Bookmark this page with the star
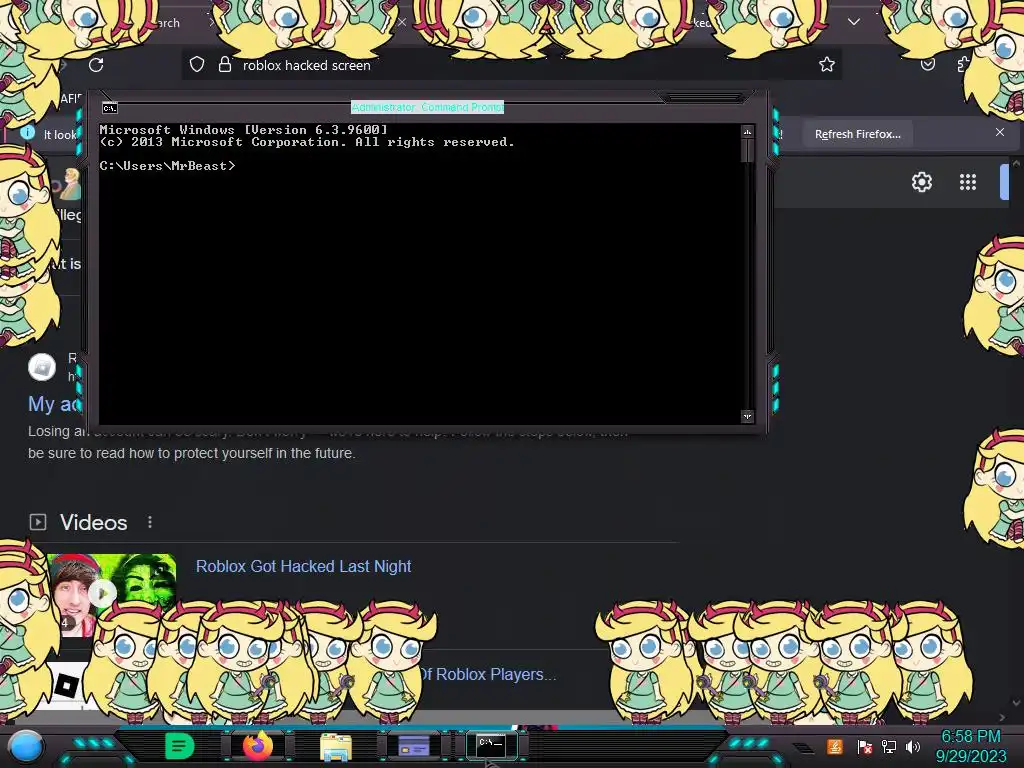 click(827, 64)
